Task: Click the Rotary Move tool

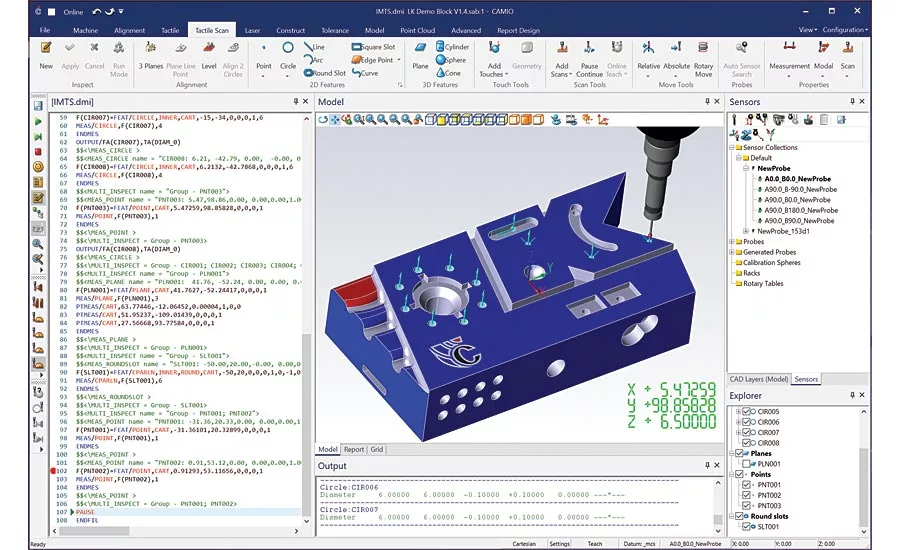Action: [703, 59]
